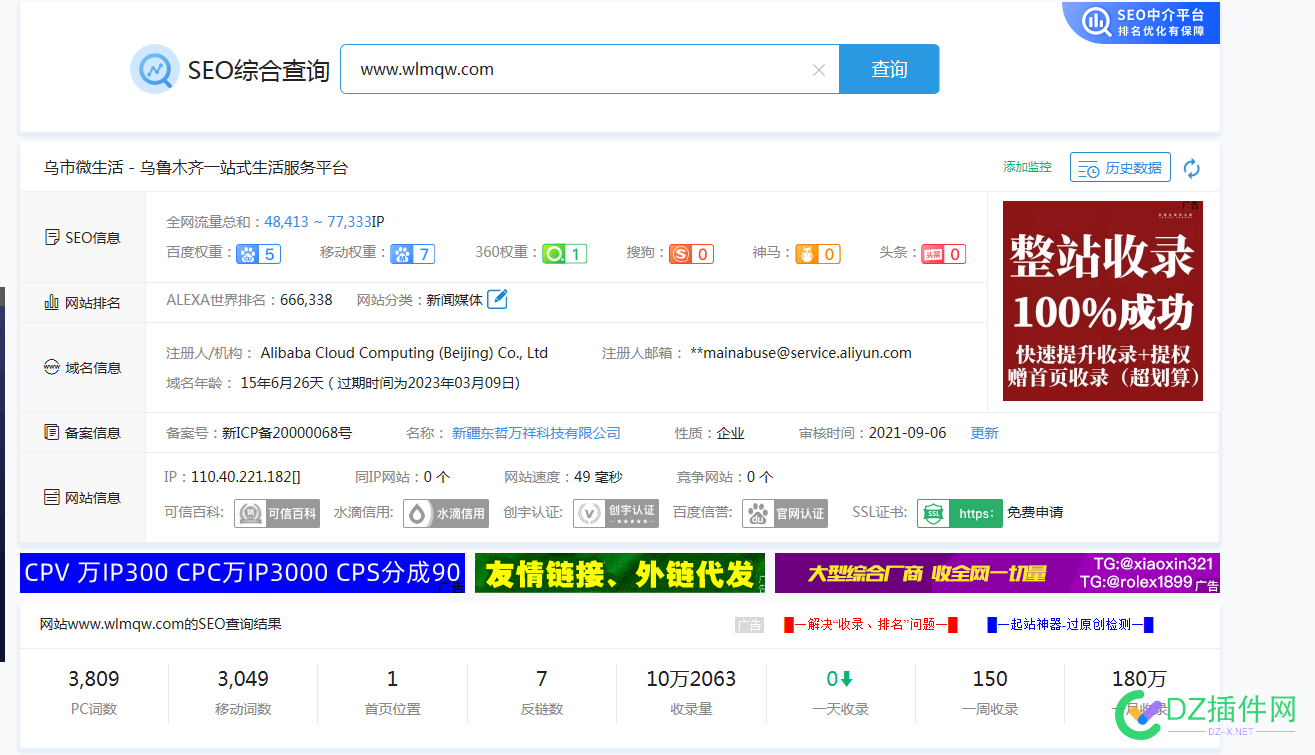Click the 水滴信用 badge

tap(446, 513)
